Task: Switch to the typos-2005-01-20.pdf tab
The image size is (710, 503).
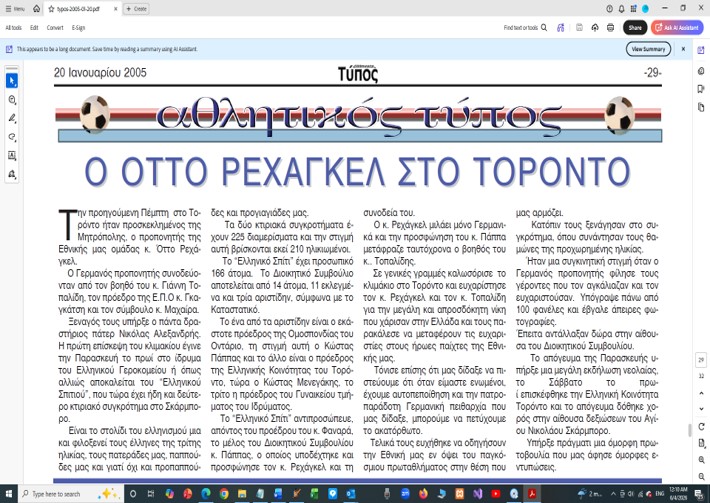Action: 78,9
